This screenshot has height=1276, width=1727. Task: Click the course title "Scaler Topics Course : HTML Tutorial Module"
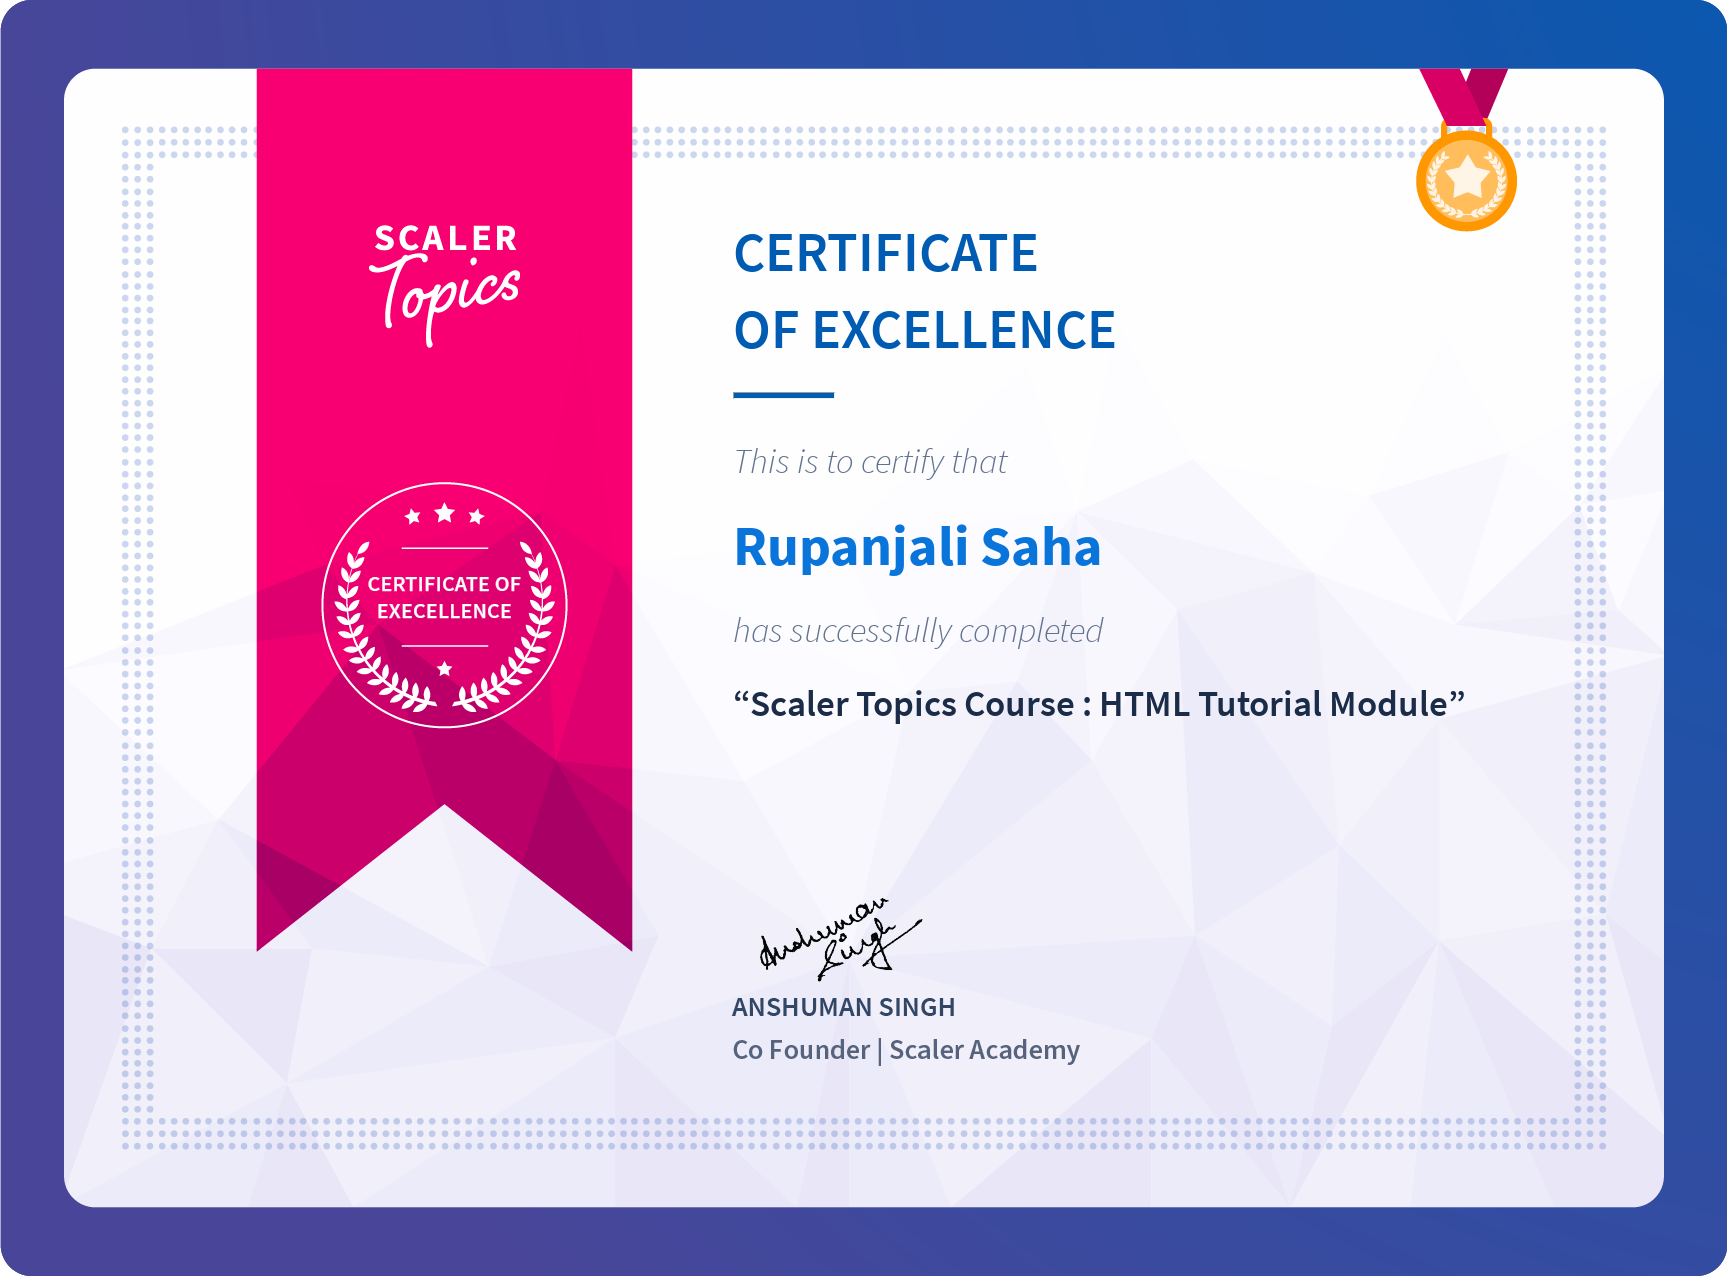click(x=1099, y=704)
